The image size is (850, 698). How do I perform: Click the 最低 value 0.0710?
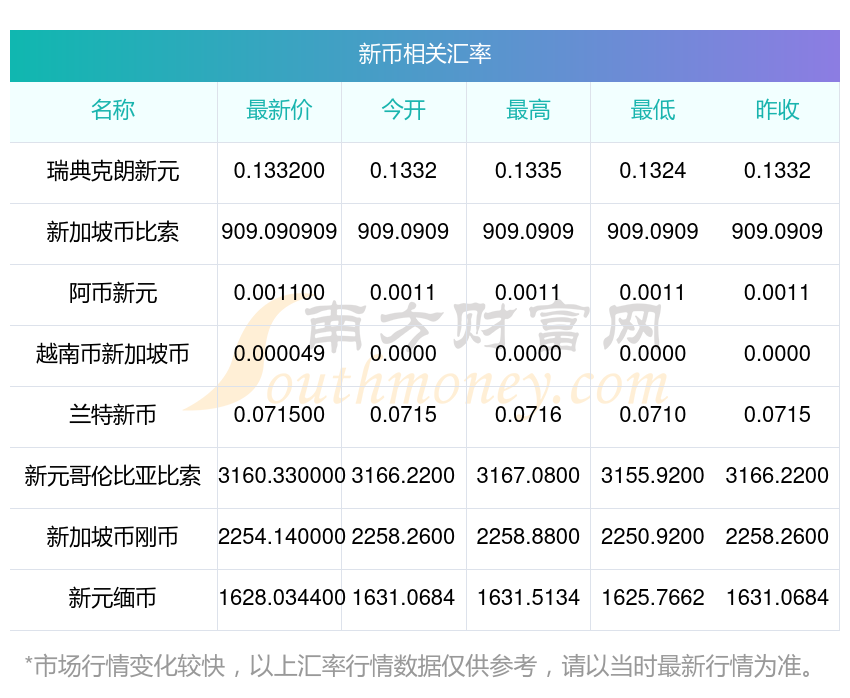[x=653, y=415]
